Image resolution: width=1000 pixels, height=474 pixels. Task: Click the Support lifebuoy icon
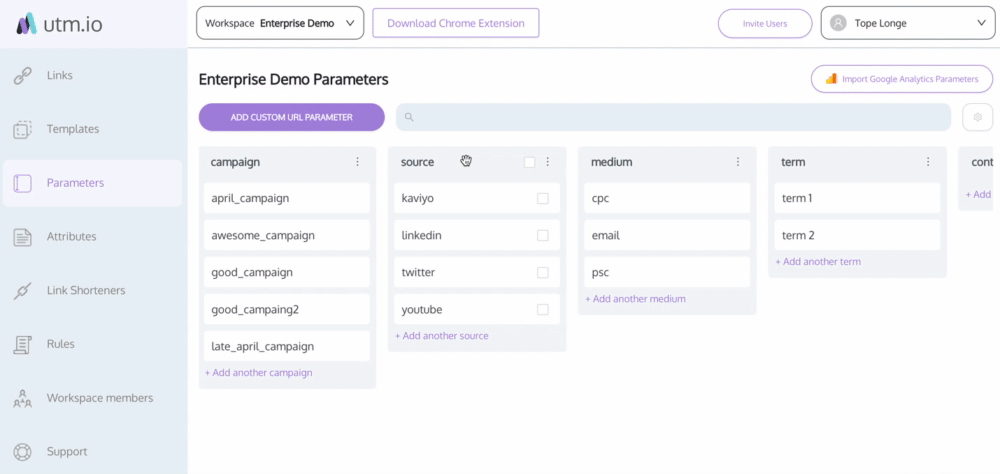pyautogui.click(x=22, y=452)
